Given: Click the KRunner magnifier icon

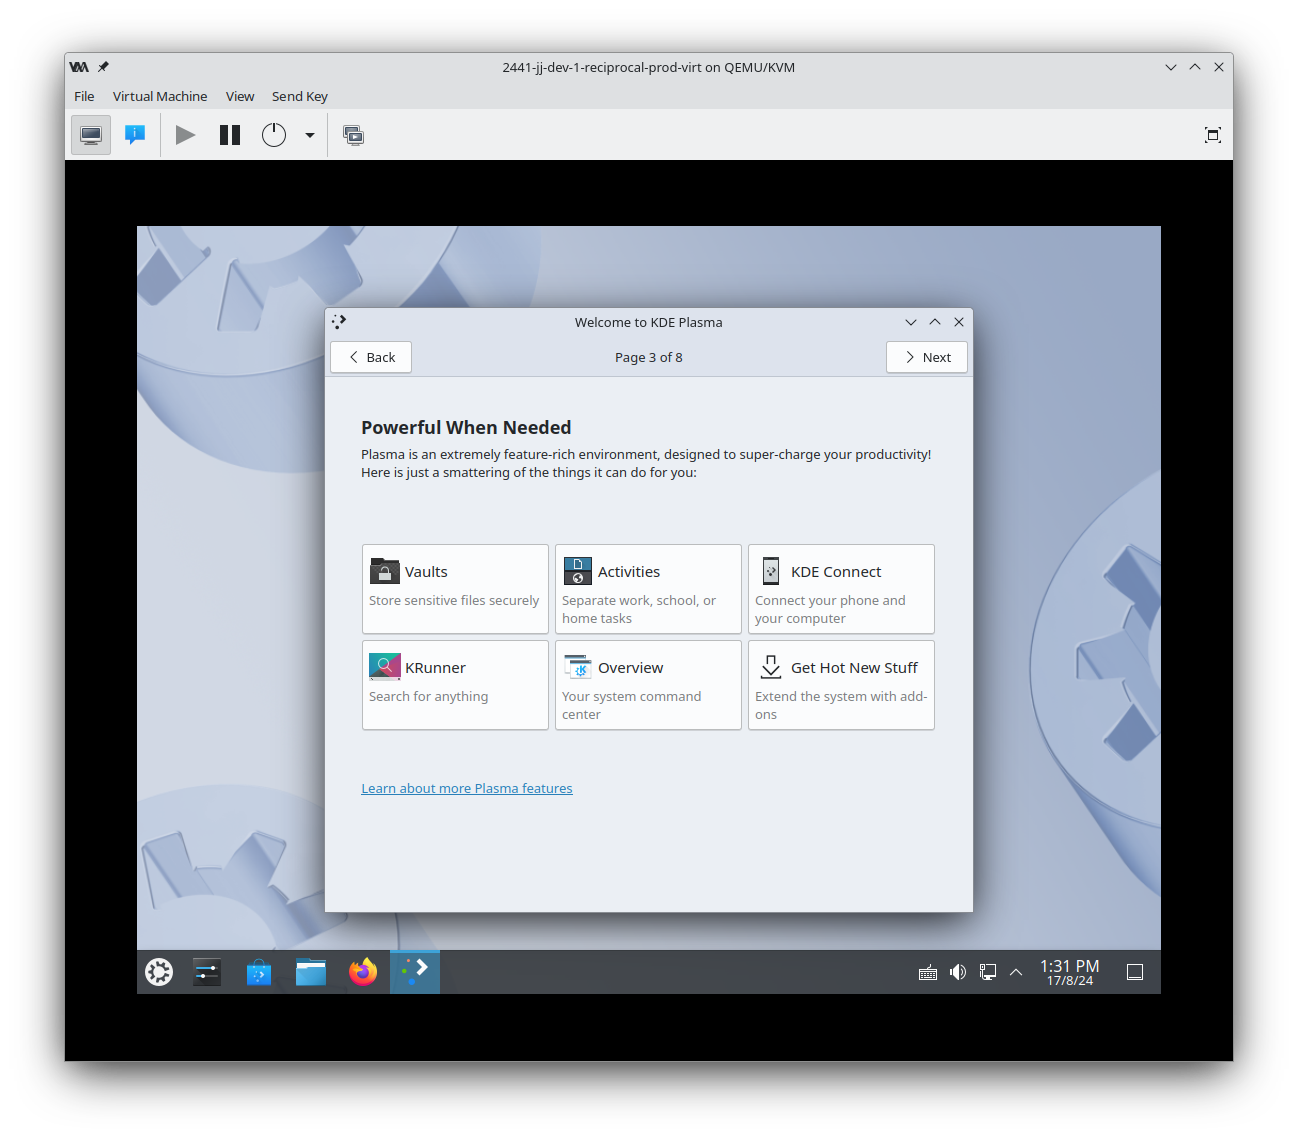Looking at the screenshot, I should (x=385, y=667).
